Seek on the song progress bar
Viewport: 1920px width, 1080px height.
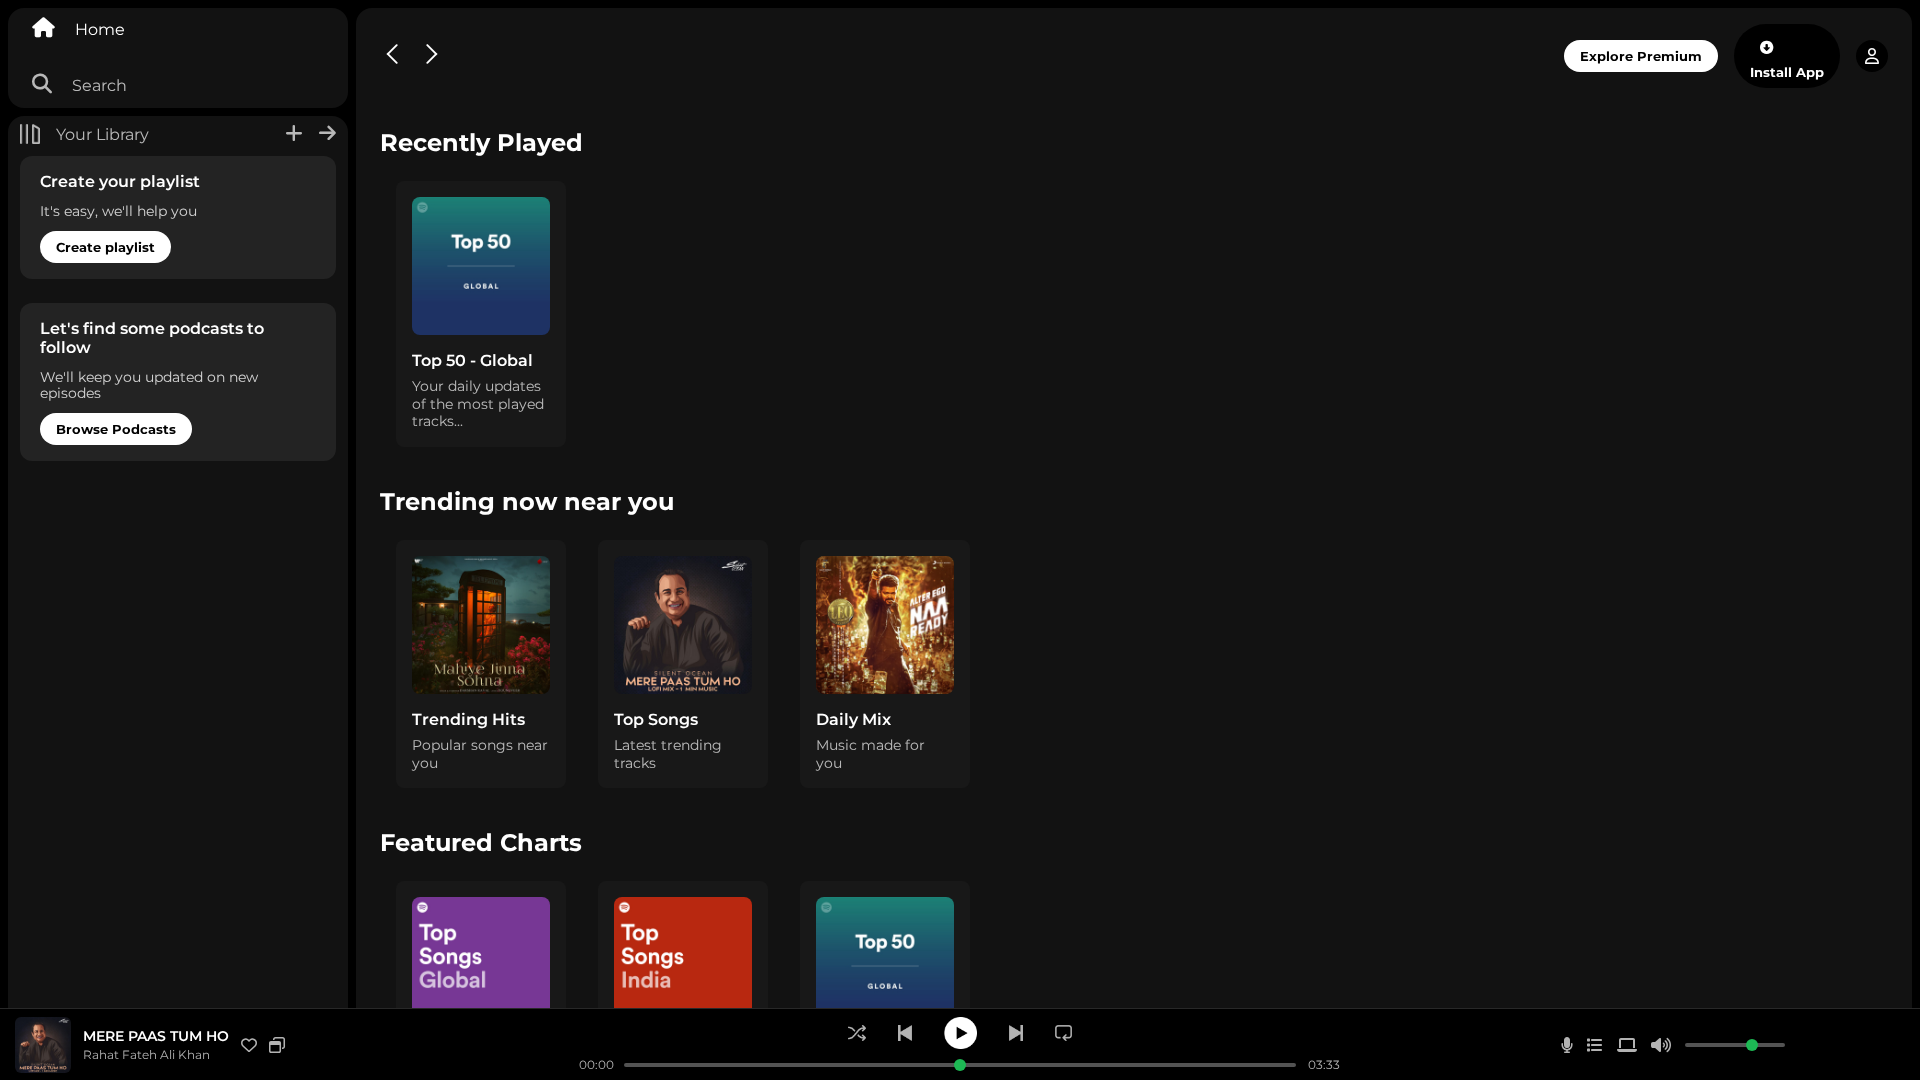coord(960,1065)
